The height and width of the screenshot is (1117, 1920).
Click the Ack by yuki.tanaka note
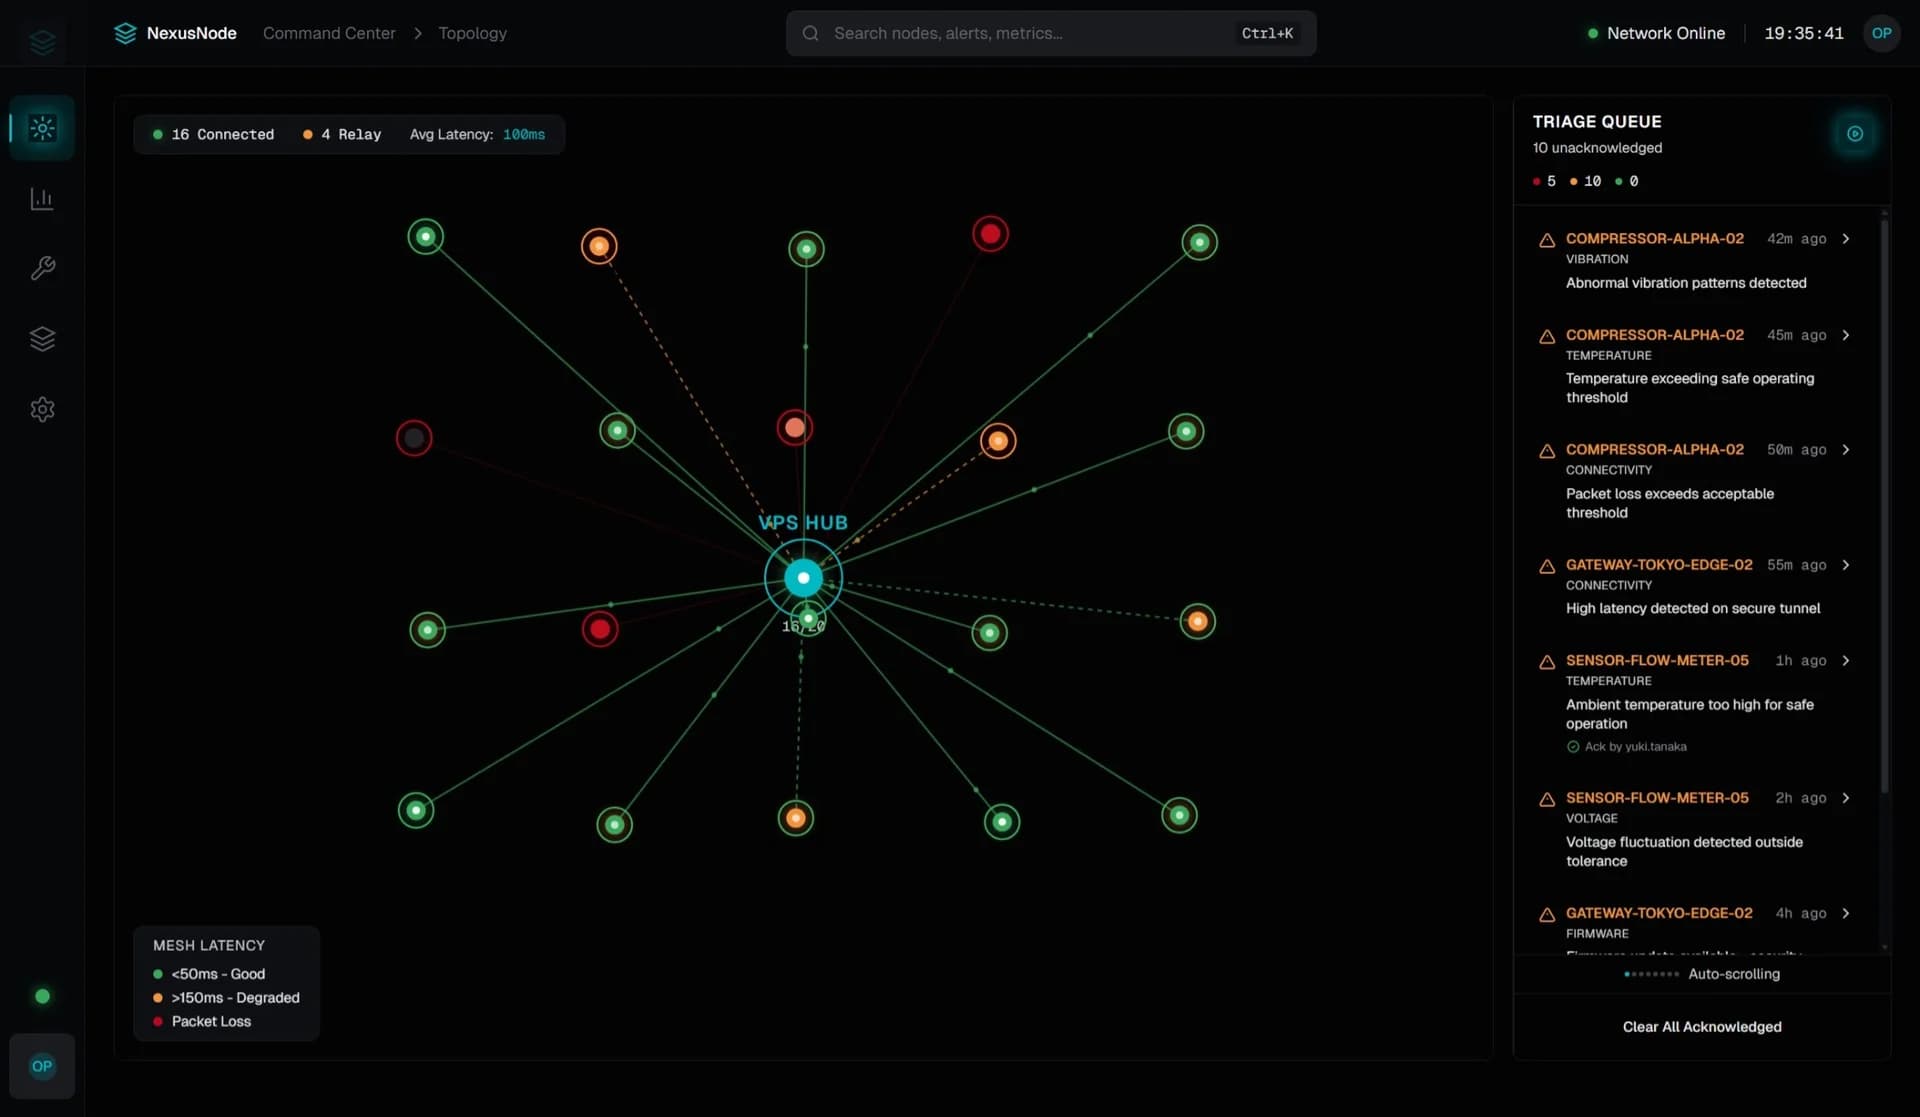[x=1626, y=747]
